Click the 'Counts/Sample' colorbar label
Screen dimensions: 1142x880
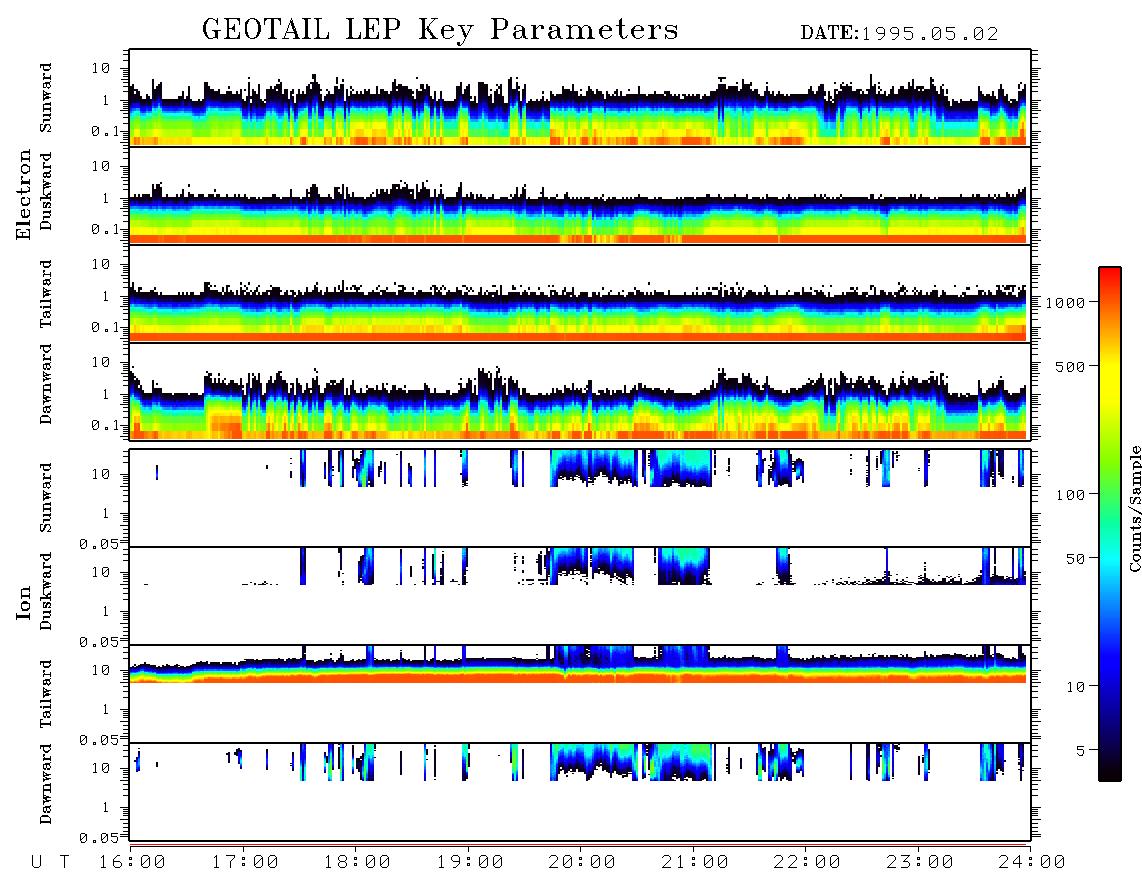1135,508
